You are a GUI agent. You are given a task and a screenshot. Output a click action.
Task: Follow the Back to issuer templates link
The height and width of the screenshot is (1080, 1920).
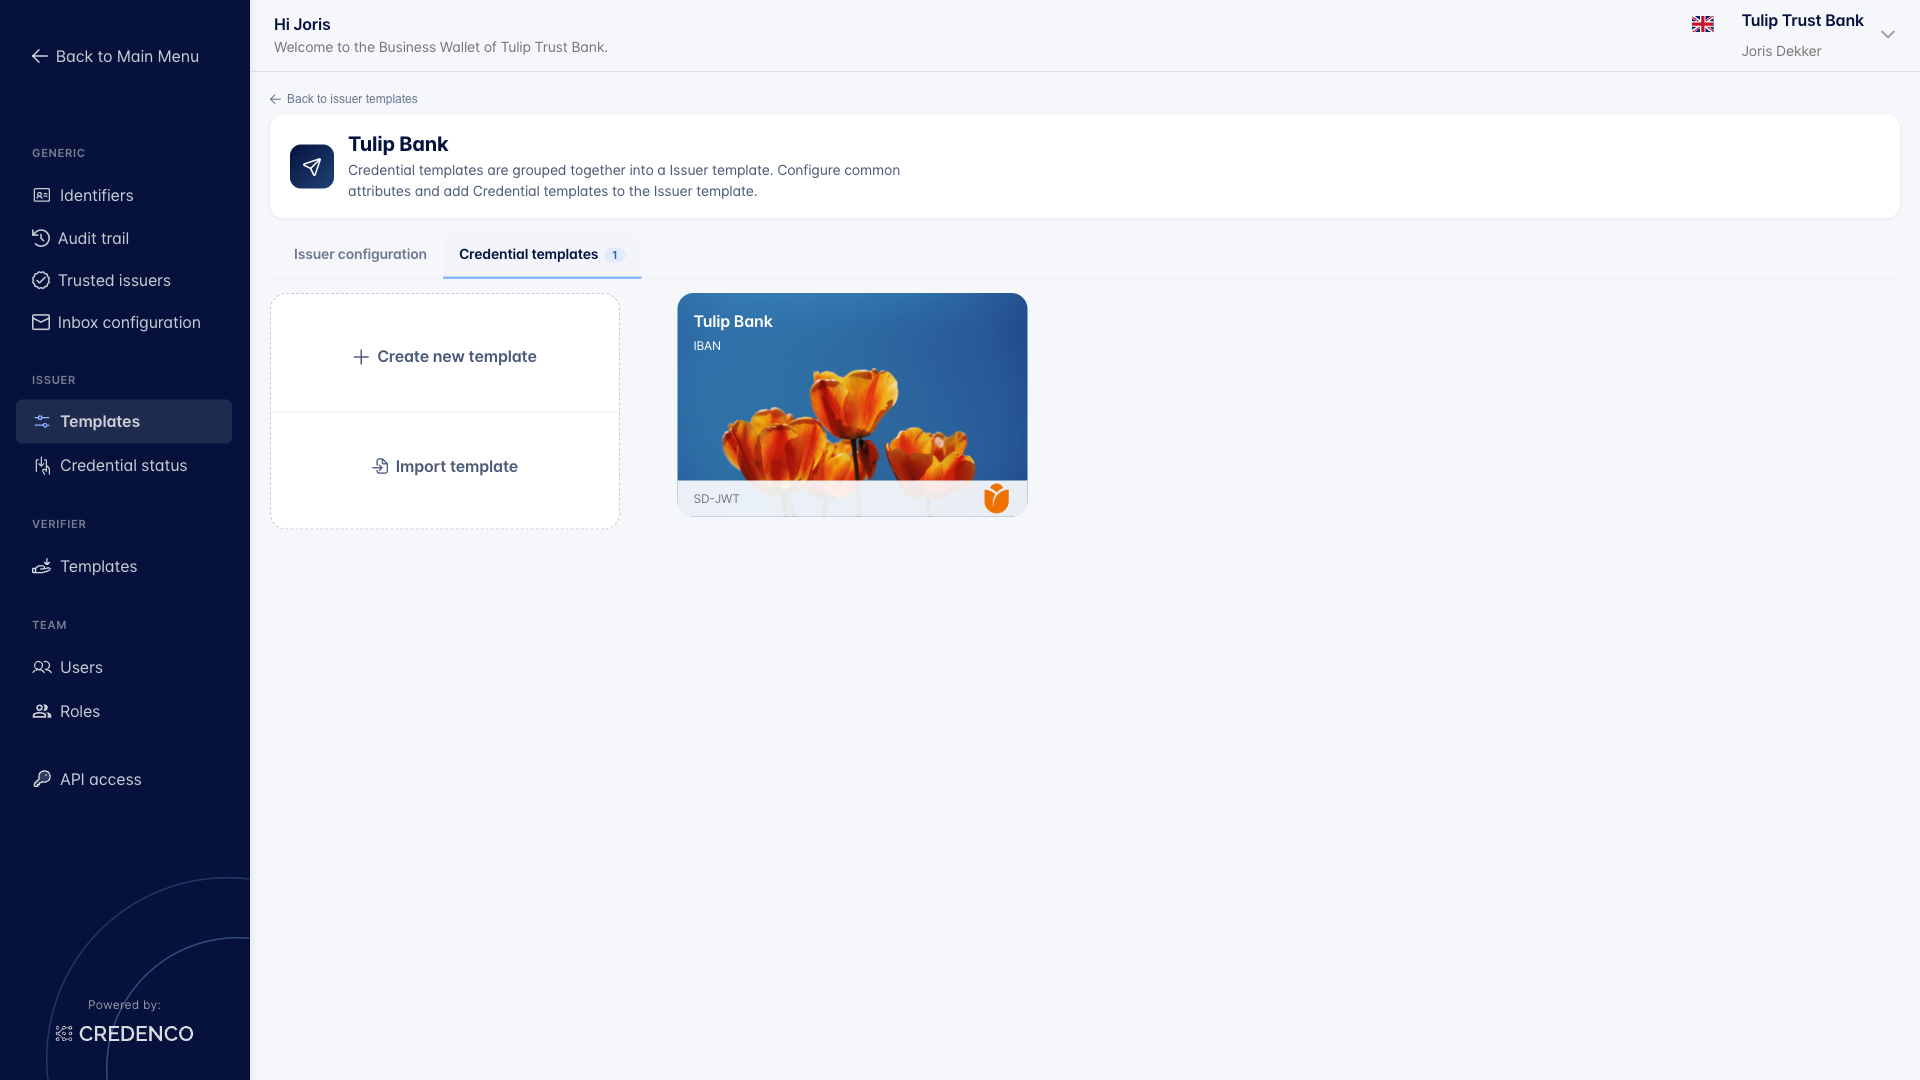344,99
